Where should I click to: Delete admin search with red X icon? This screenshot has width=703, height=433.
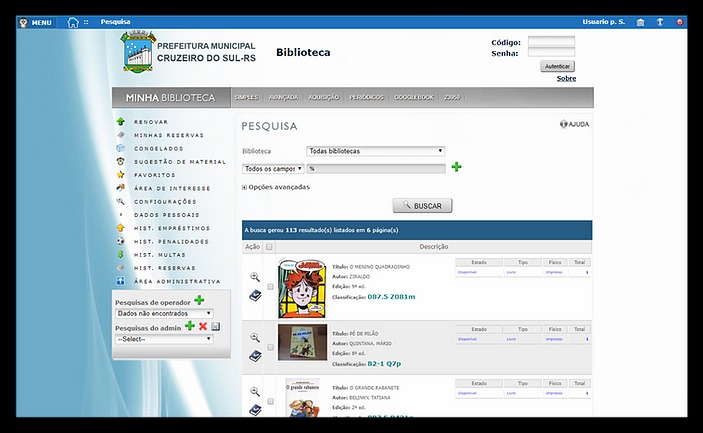(203, 327)
